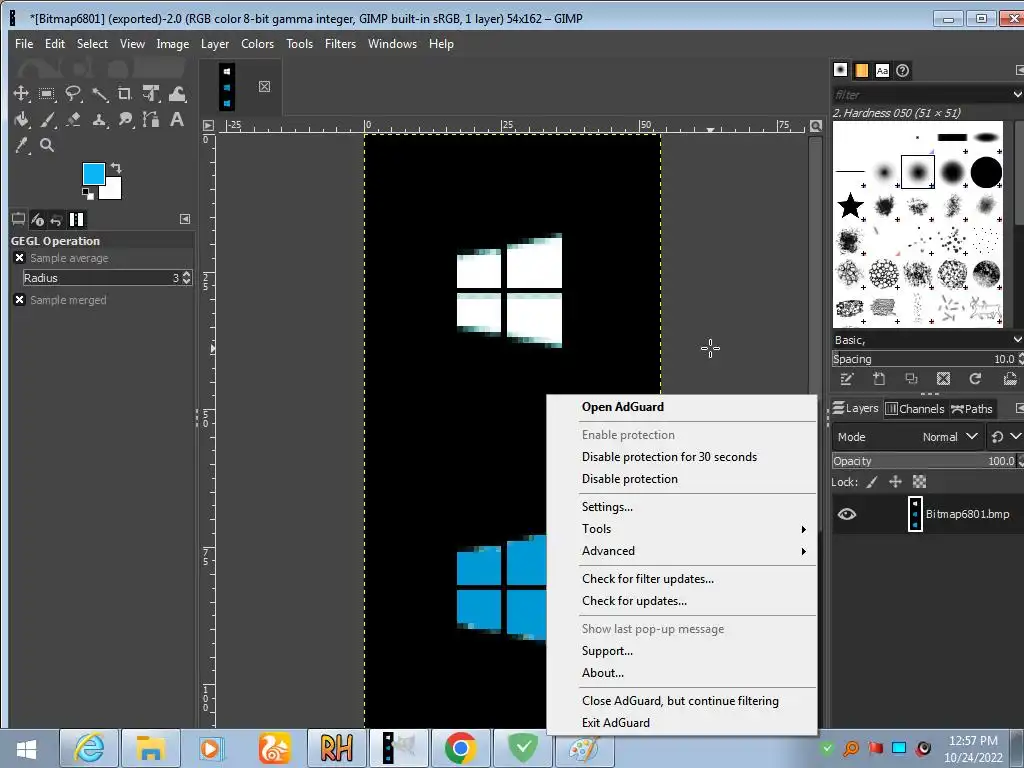The width and height of the screenshot is (1024, 768).
Task: Click Exit AdGuard
Action: (616, 723)
